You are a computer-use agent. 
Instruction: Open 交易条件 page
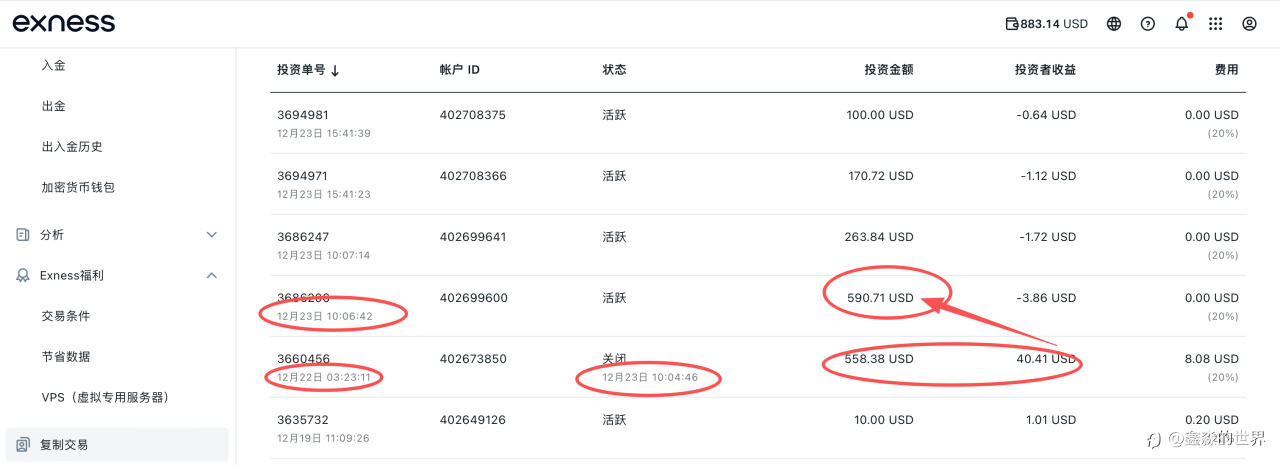click(x=66, y=316)
